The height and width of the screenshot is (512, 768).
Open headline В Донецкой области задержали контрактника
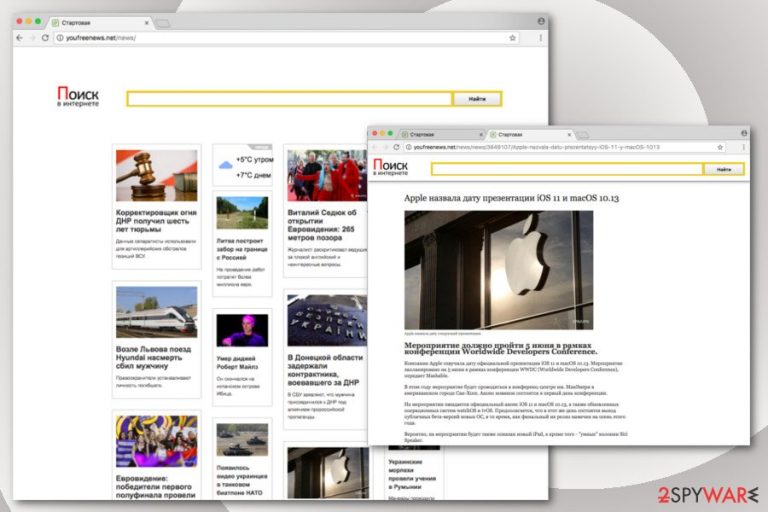click(x=326, y=370)
